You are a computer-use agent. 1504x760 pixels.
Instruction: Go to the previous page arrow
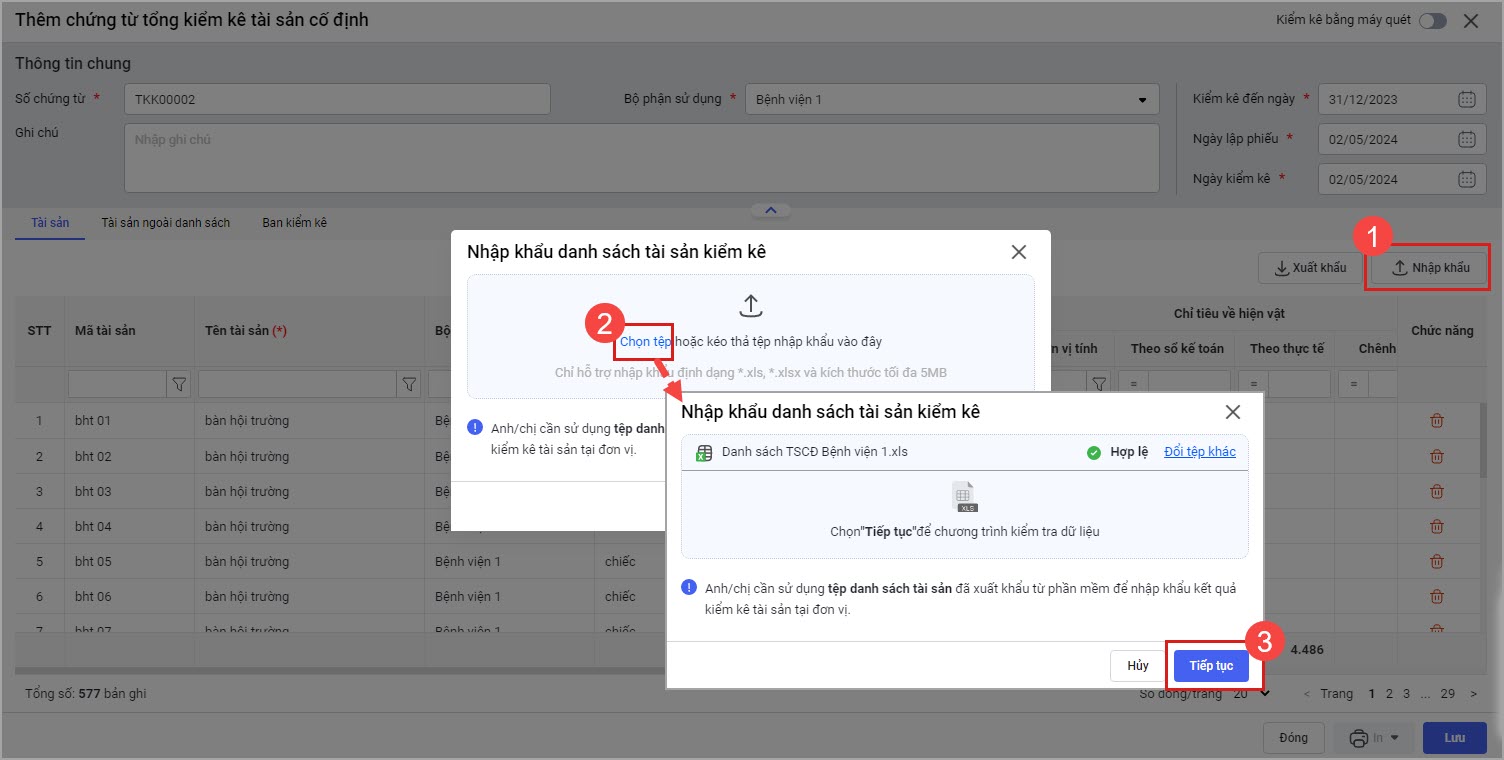pos(1306,693)
